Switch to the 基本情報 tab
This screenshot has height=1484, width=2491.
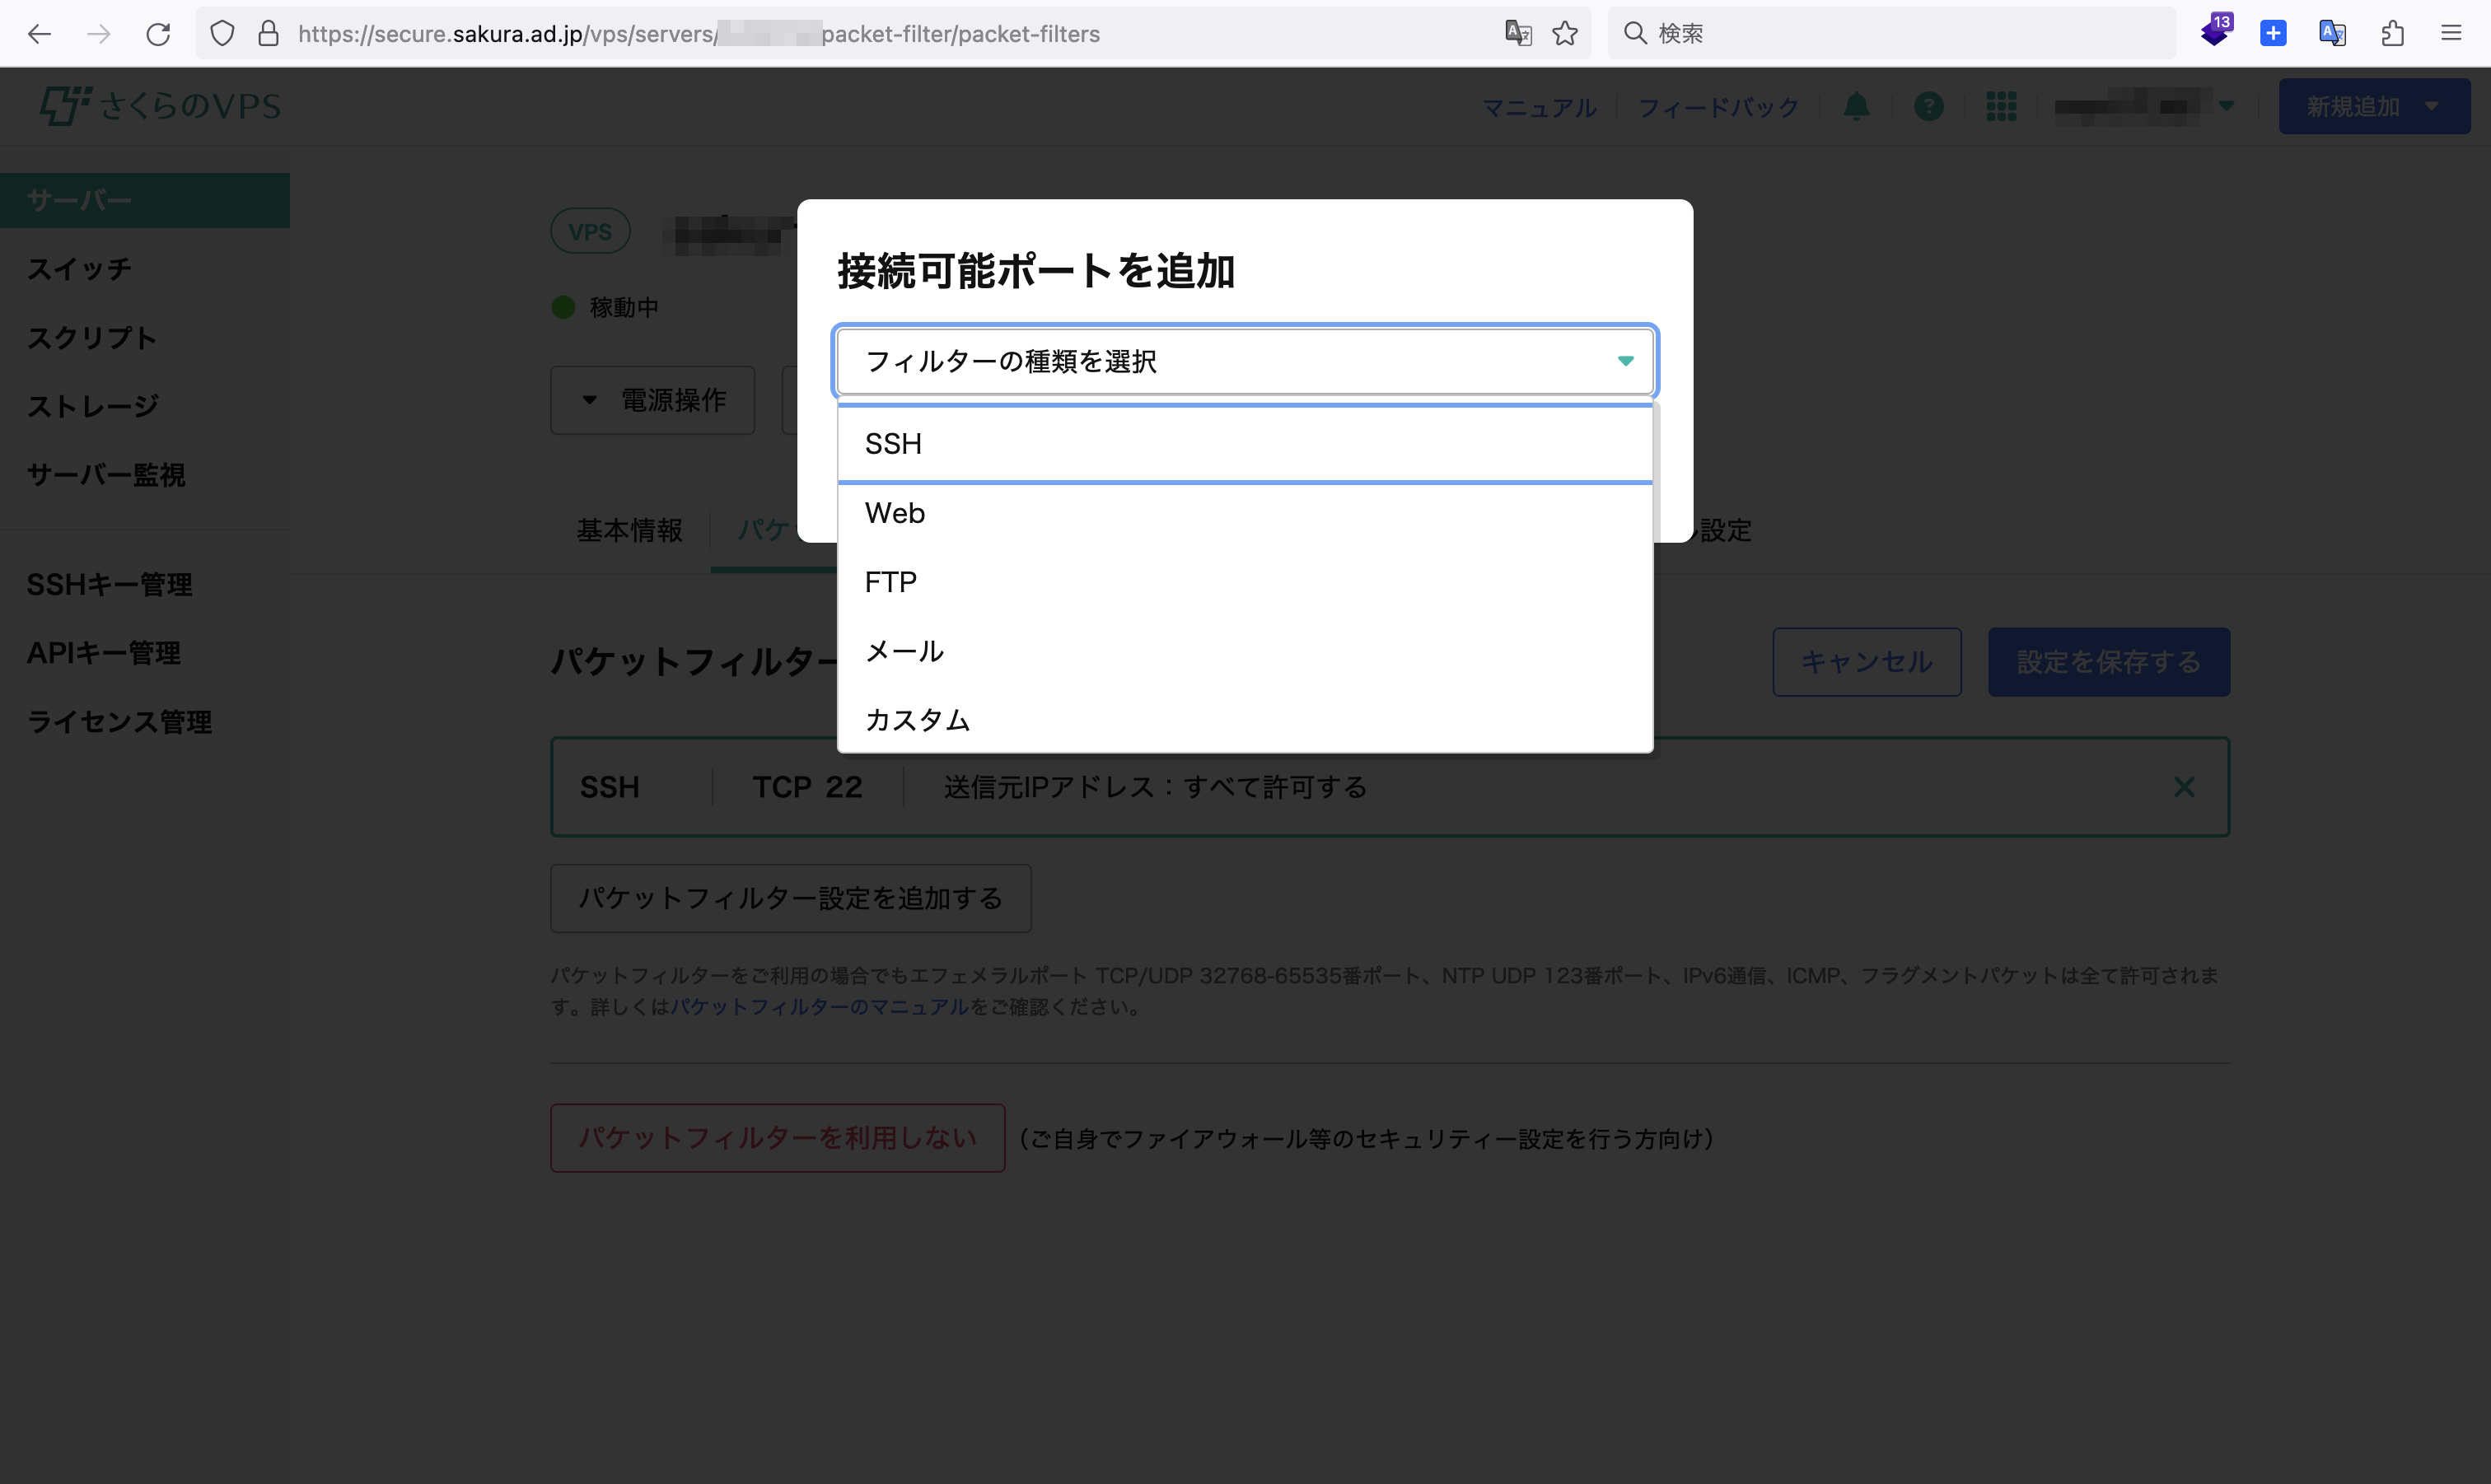click(629, 530)
